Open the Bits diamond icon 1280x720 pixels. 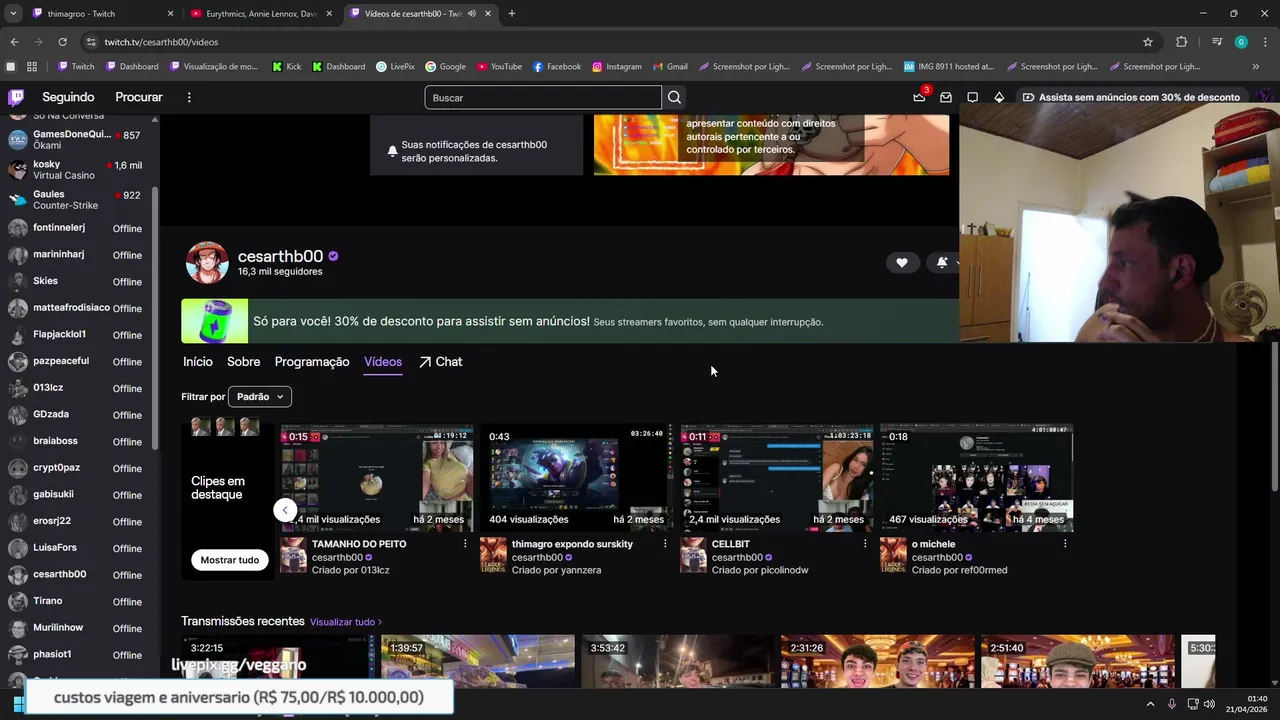point(999,97)
